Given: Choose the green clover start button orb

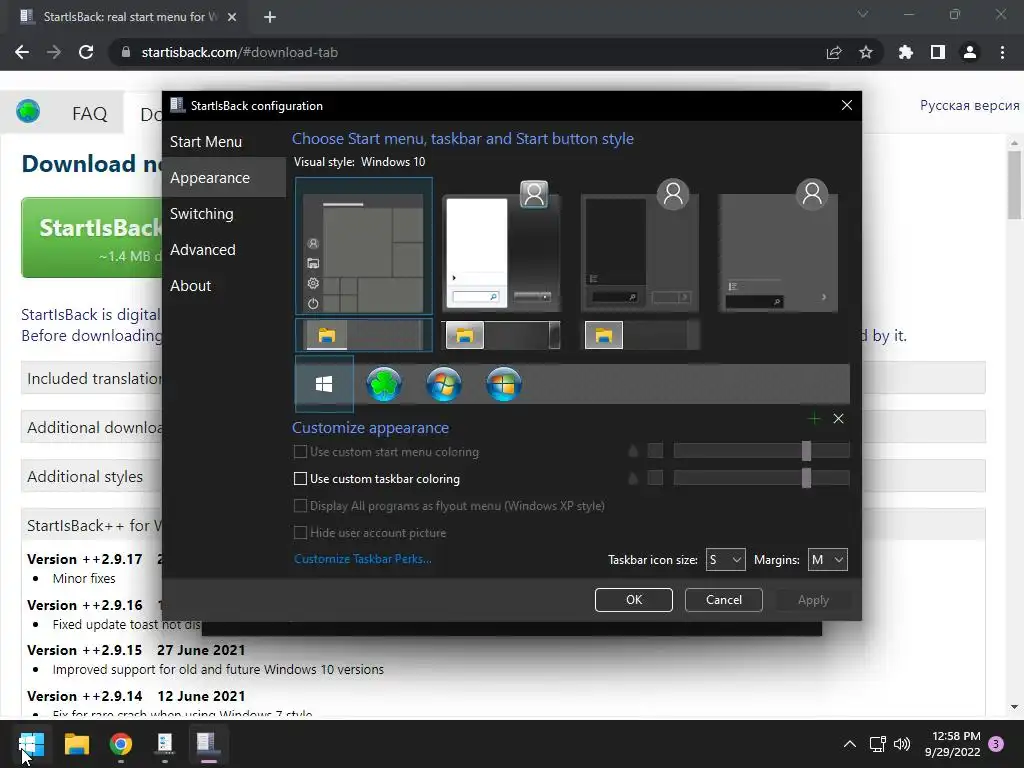Looking at the screenshot, I should coord(384,384).
